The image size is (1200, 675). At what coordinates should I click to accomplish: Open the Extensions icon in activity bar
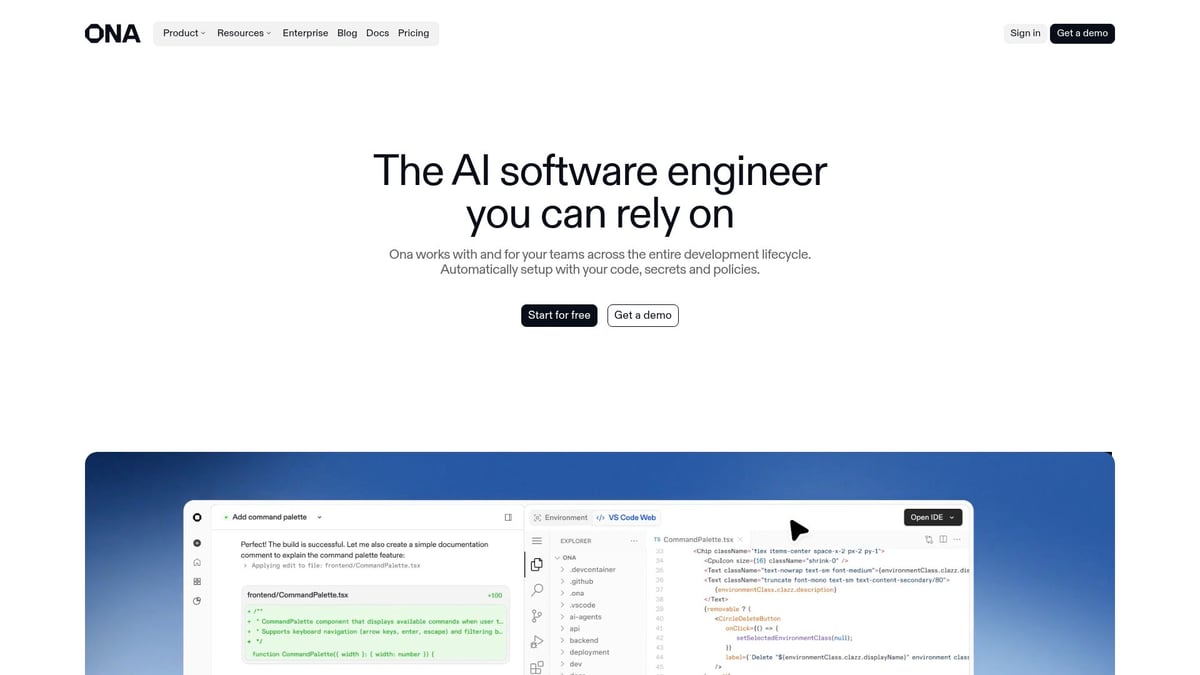click(x=537, y=666)
